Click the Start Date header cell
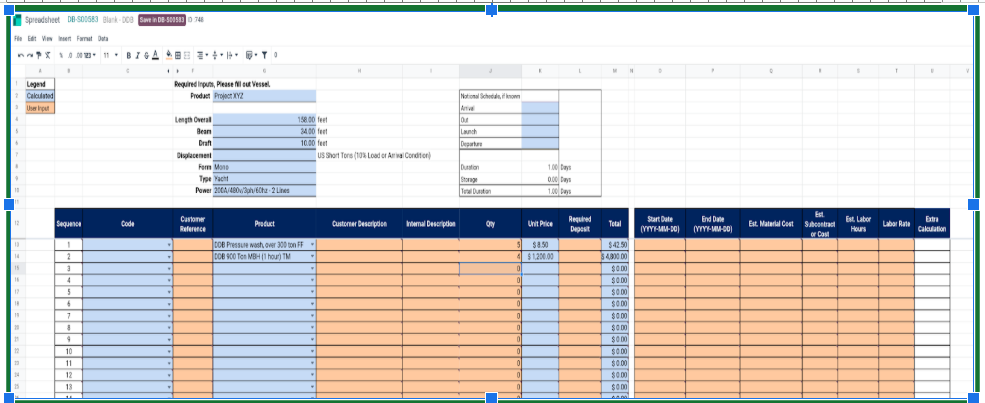The image size is (985, 403). 660,223
